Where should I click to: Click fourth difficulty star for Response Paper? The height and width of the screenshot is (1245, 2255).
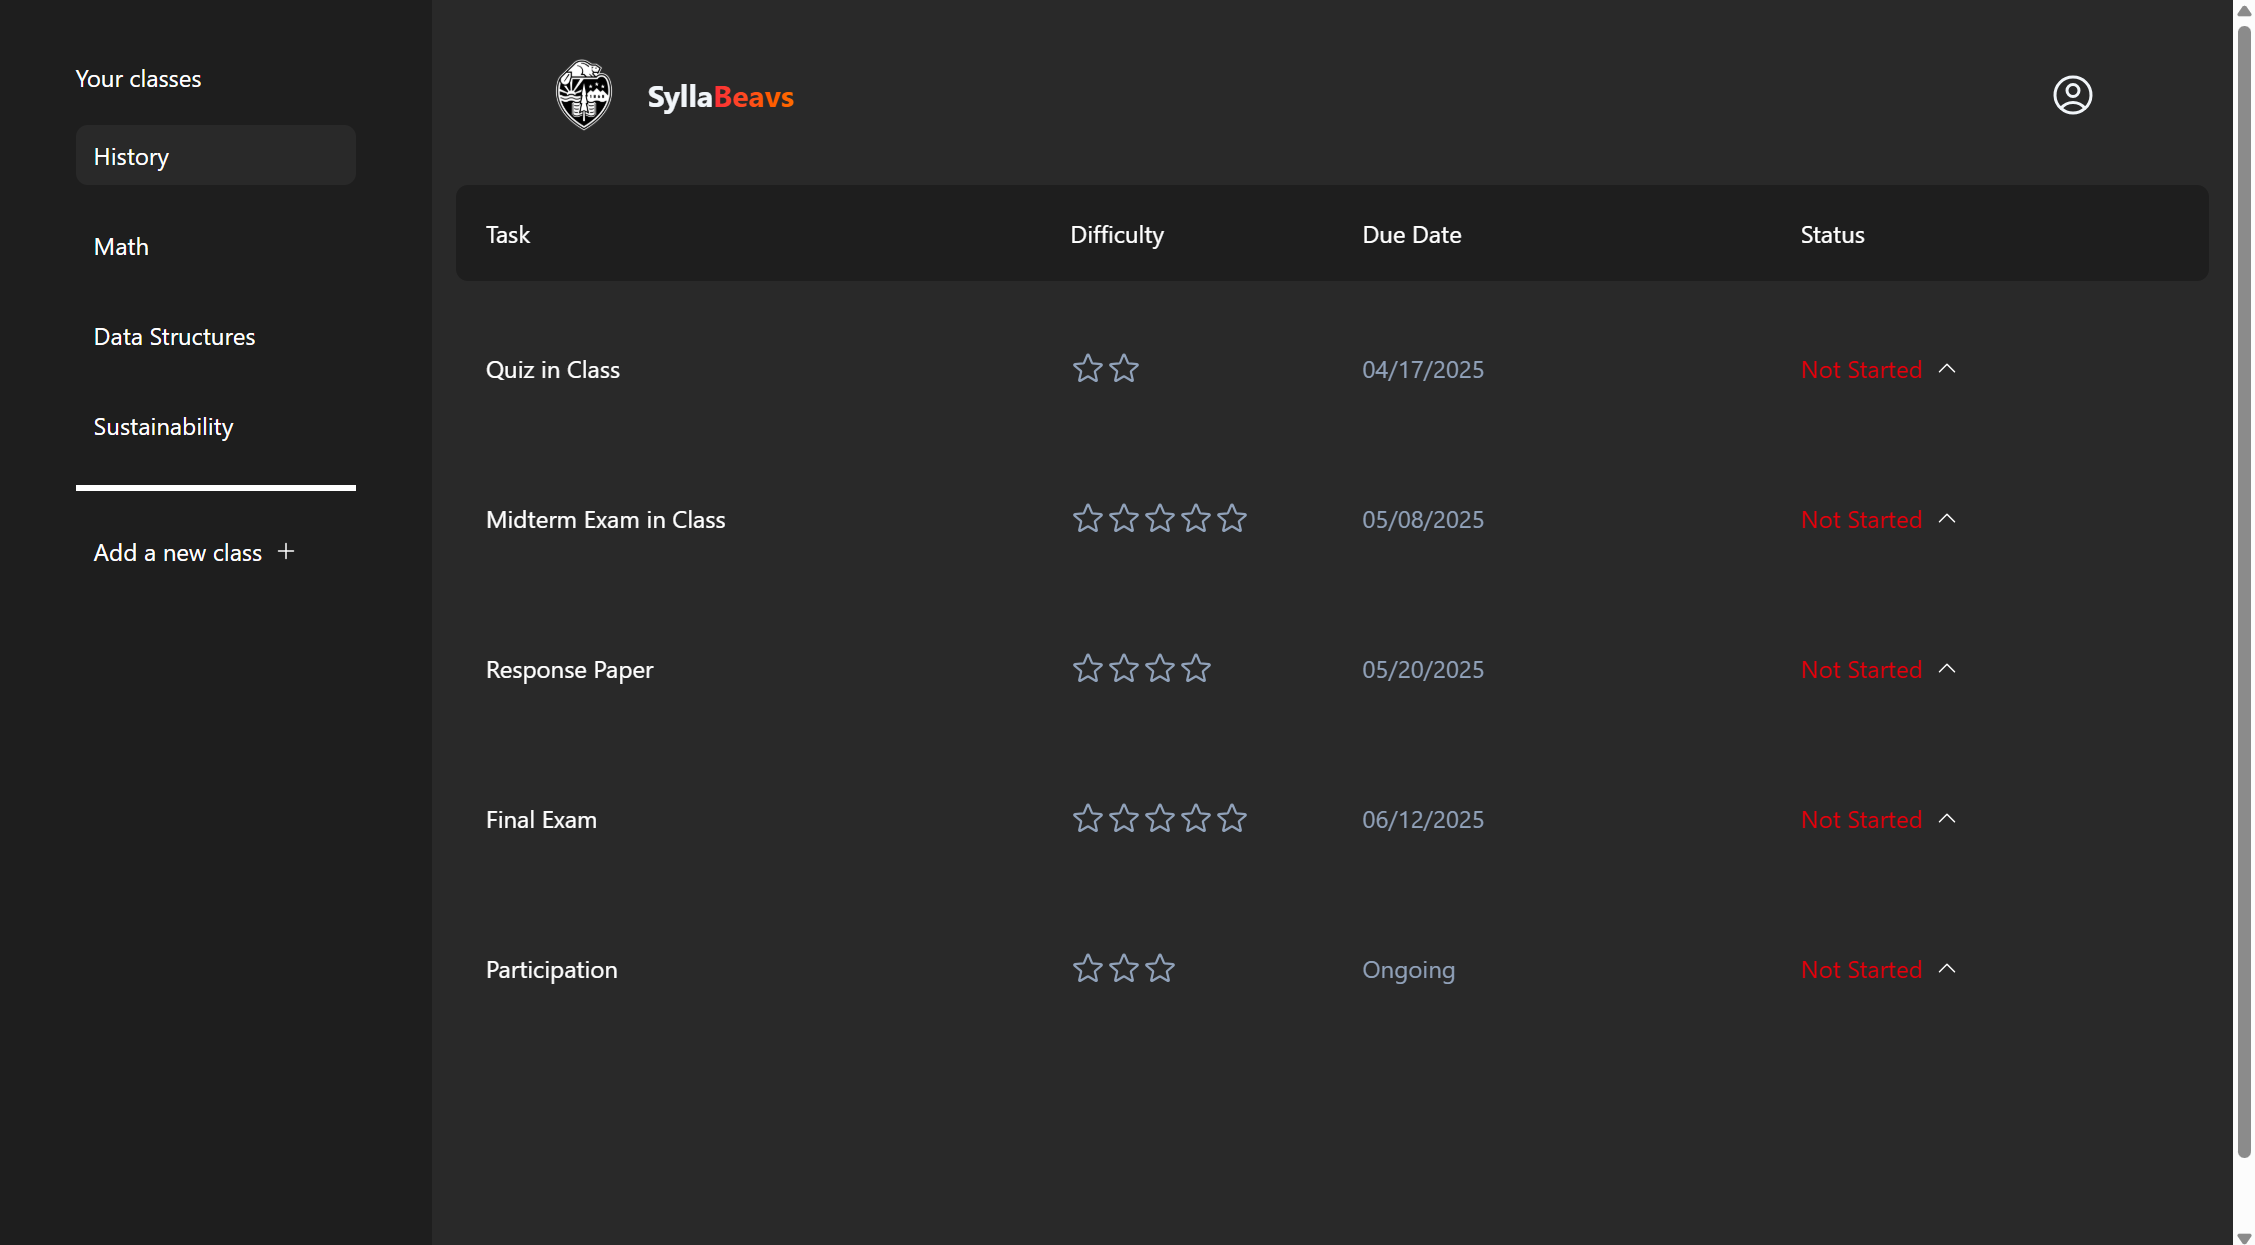pyautogui.click(x=1196, y=669)
